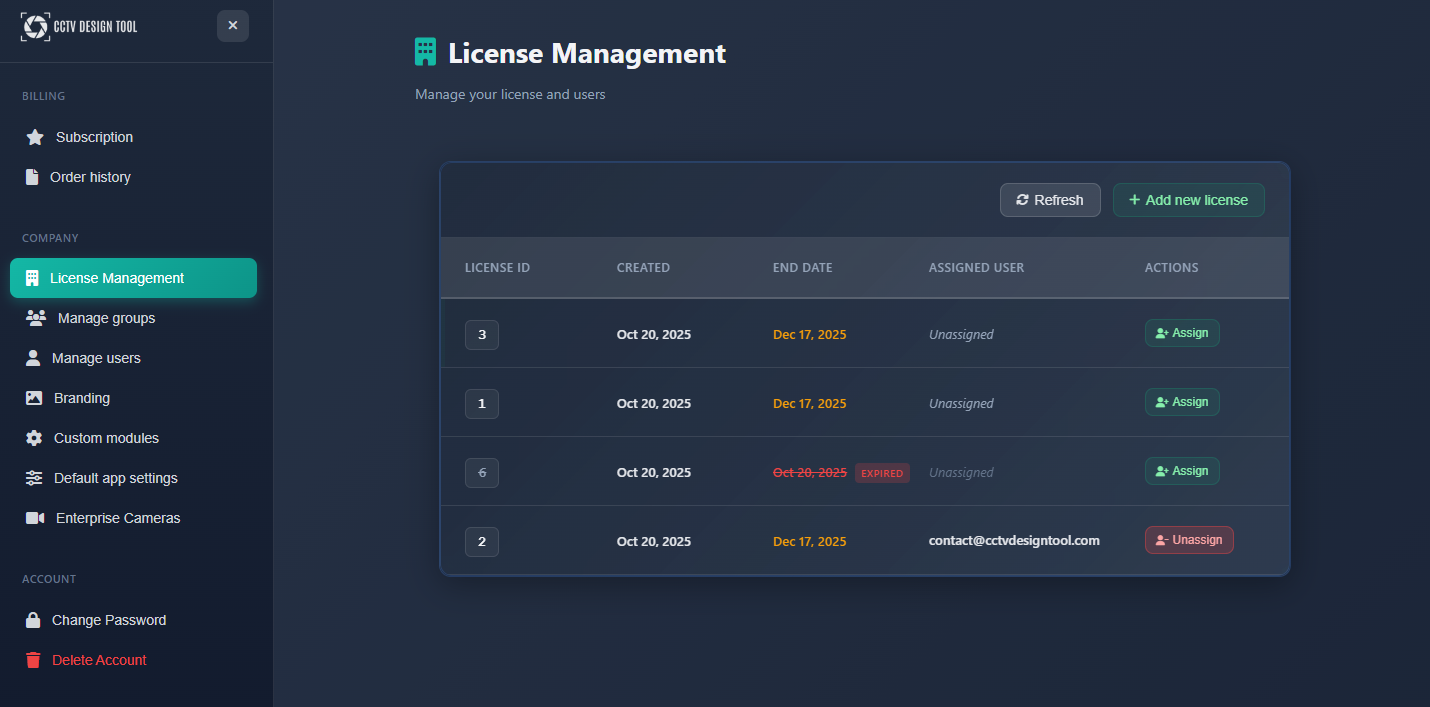This screenshot has height=707, width=1430.
Task: Click the sliders icon beside Default app settings
Action: pyautogui.click(x=34, y=478)
